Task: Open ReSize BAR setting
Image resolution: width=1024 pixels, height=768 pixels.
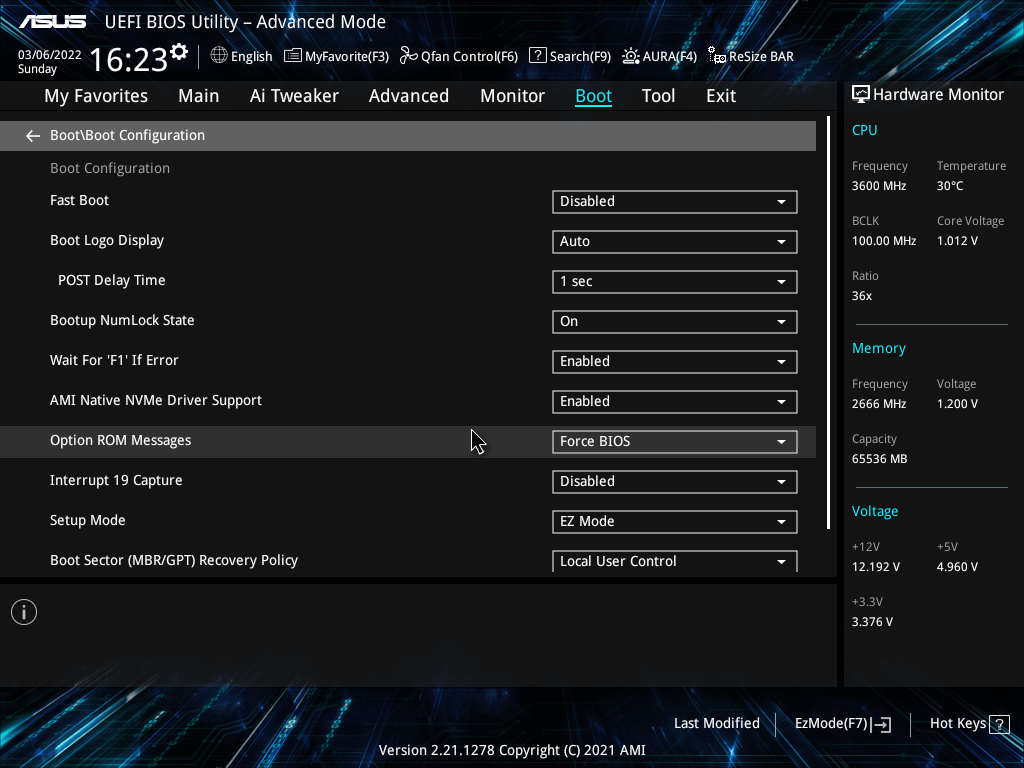Action: [x=751, y=56]
